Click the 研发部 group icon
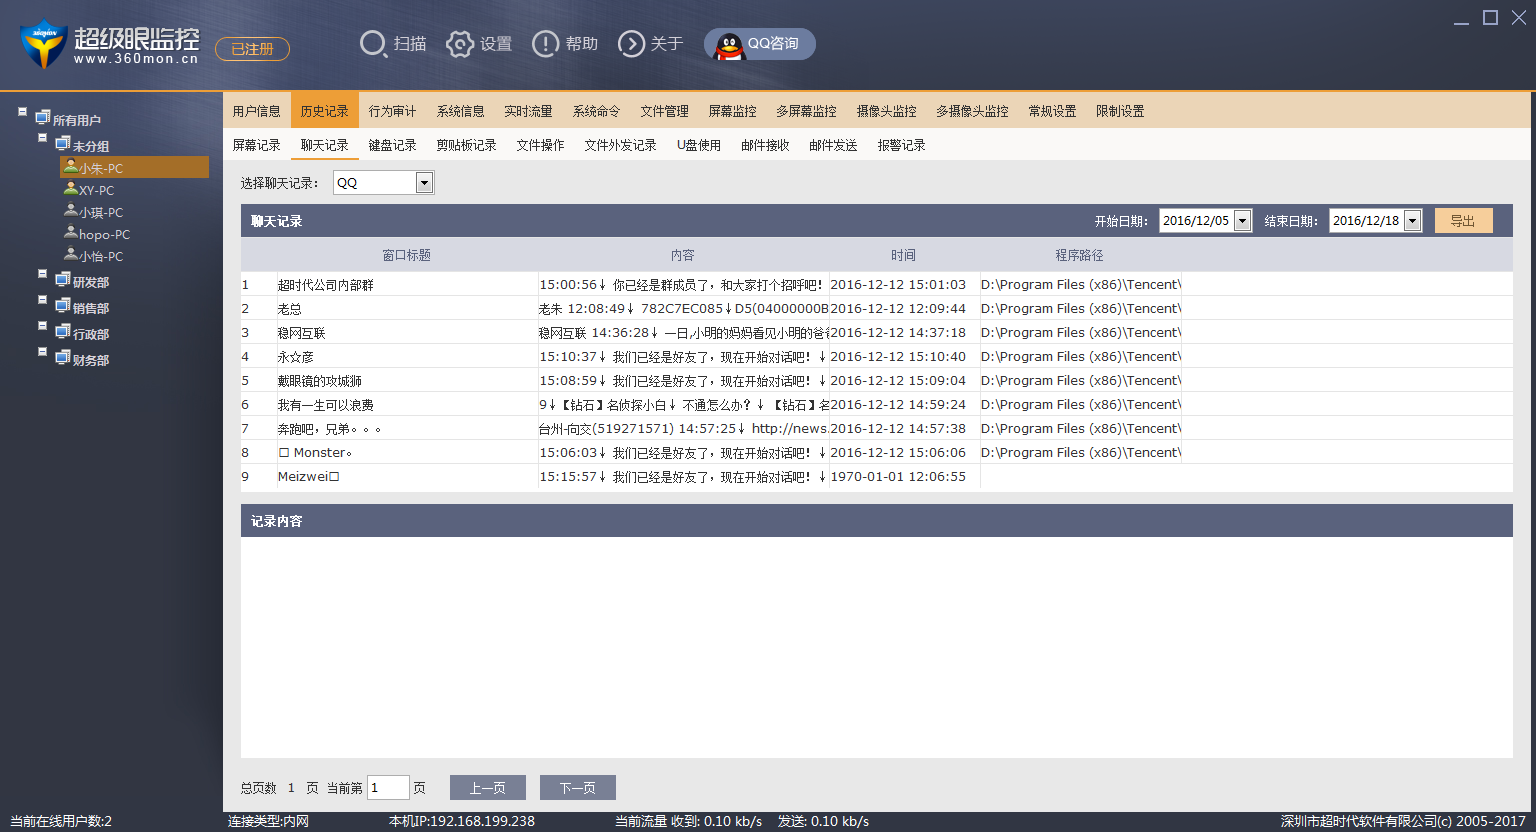The image size is (1536, 832). click(x=62, y=280)
